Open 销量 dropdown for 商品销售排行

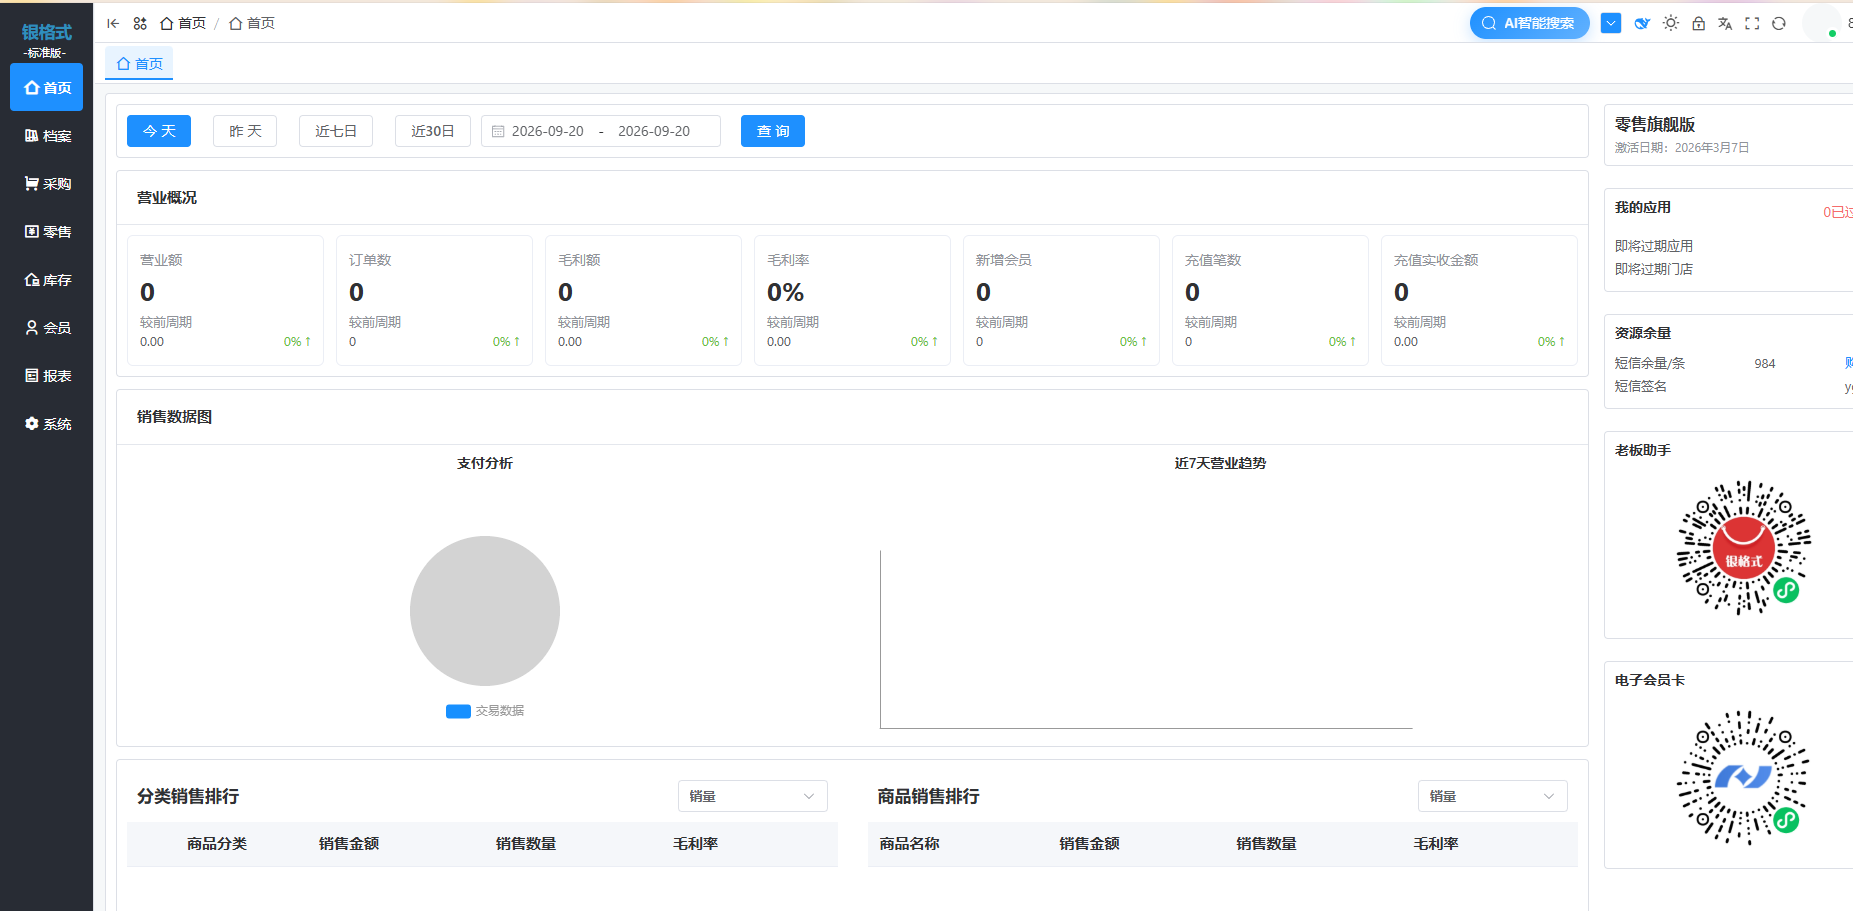[x=1493, y=796]
